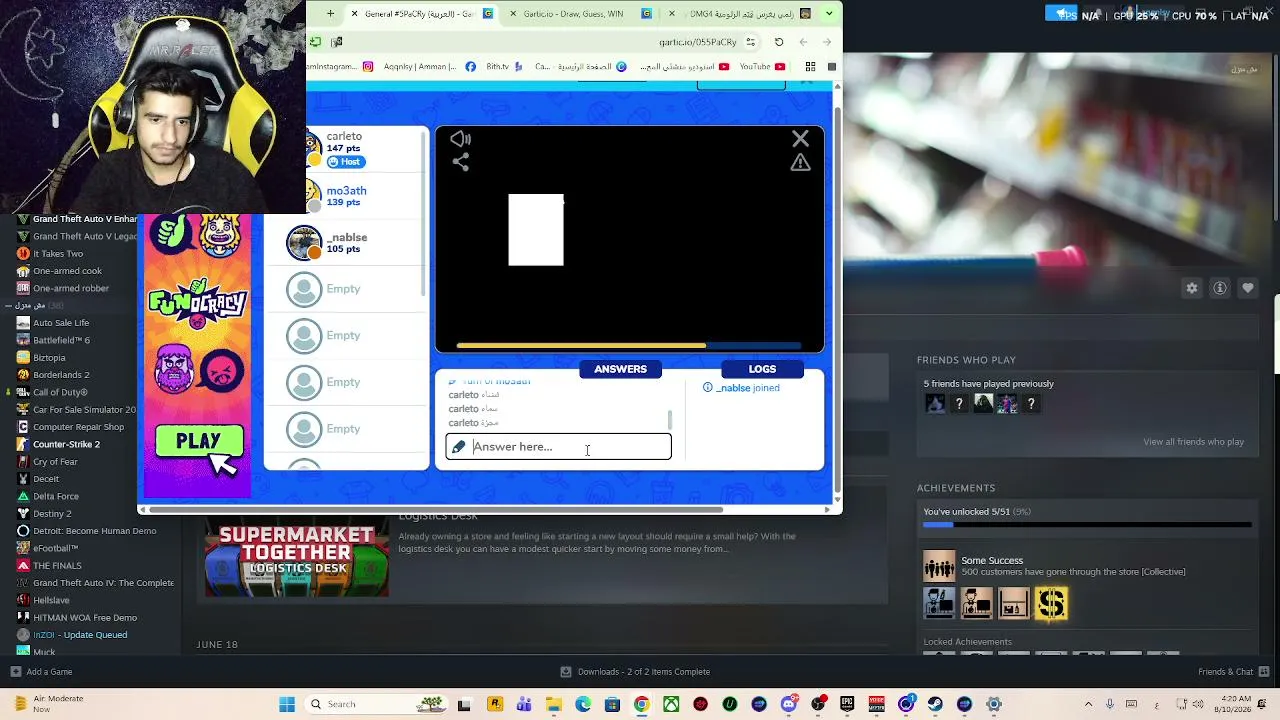1280x720 pixels.
Task: Open the Supermarket Together Logistics Desk thumbnail
Action: (297, 556)
